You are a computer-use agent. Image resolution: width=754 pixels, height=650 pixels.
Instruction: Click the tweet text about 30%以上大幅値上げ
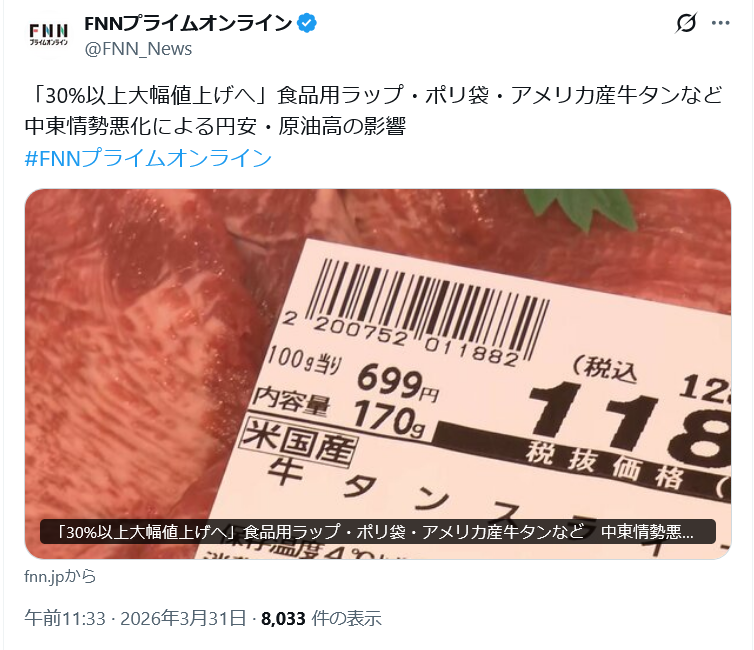374,95
